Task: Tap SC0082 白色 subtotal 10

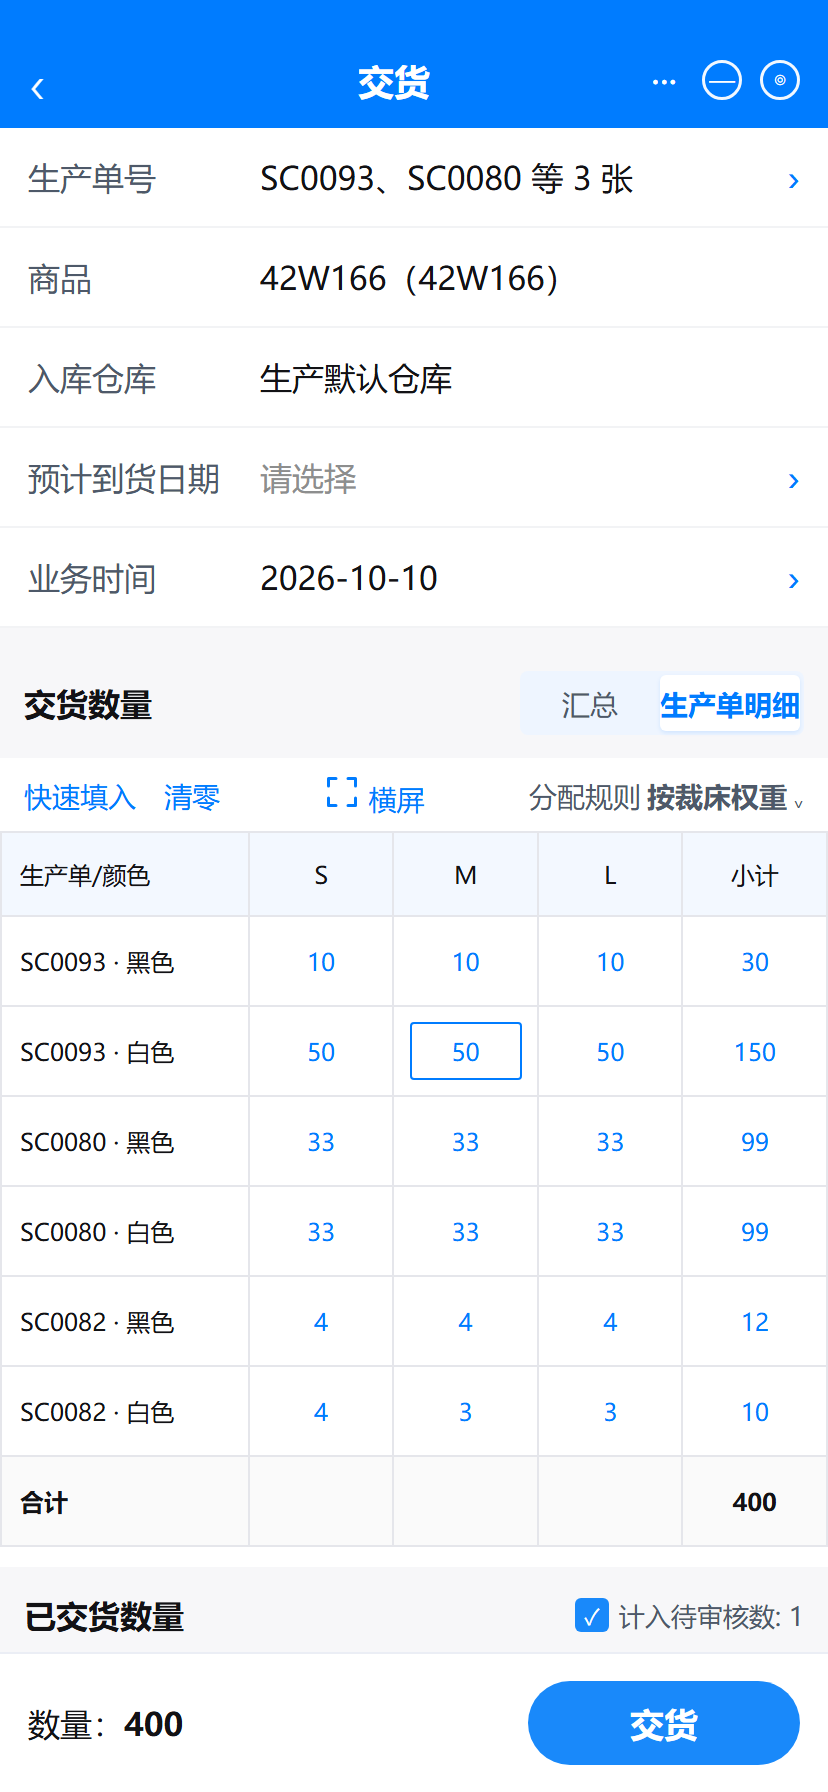Action: click(x=755, y=1412)
